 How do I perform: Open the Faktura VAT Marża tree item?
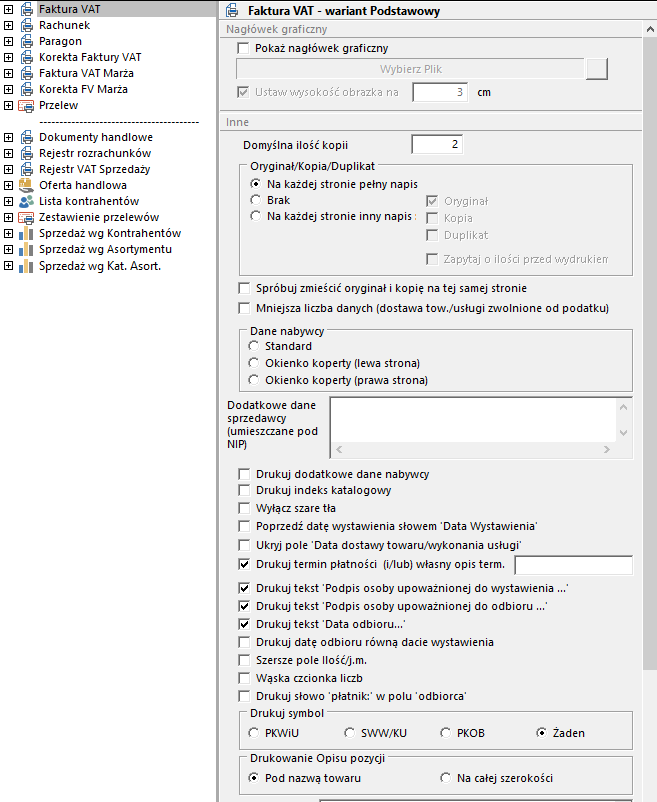[x=86, y=73]
